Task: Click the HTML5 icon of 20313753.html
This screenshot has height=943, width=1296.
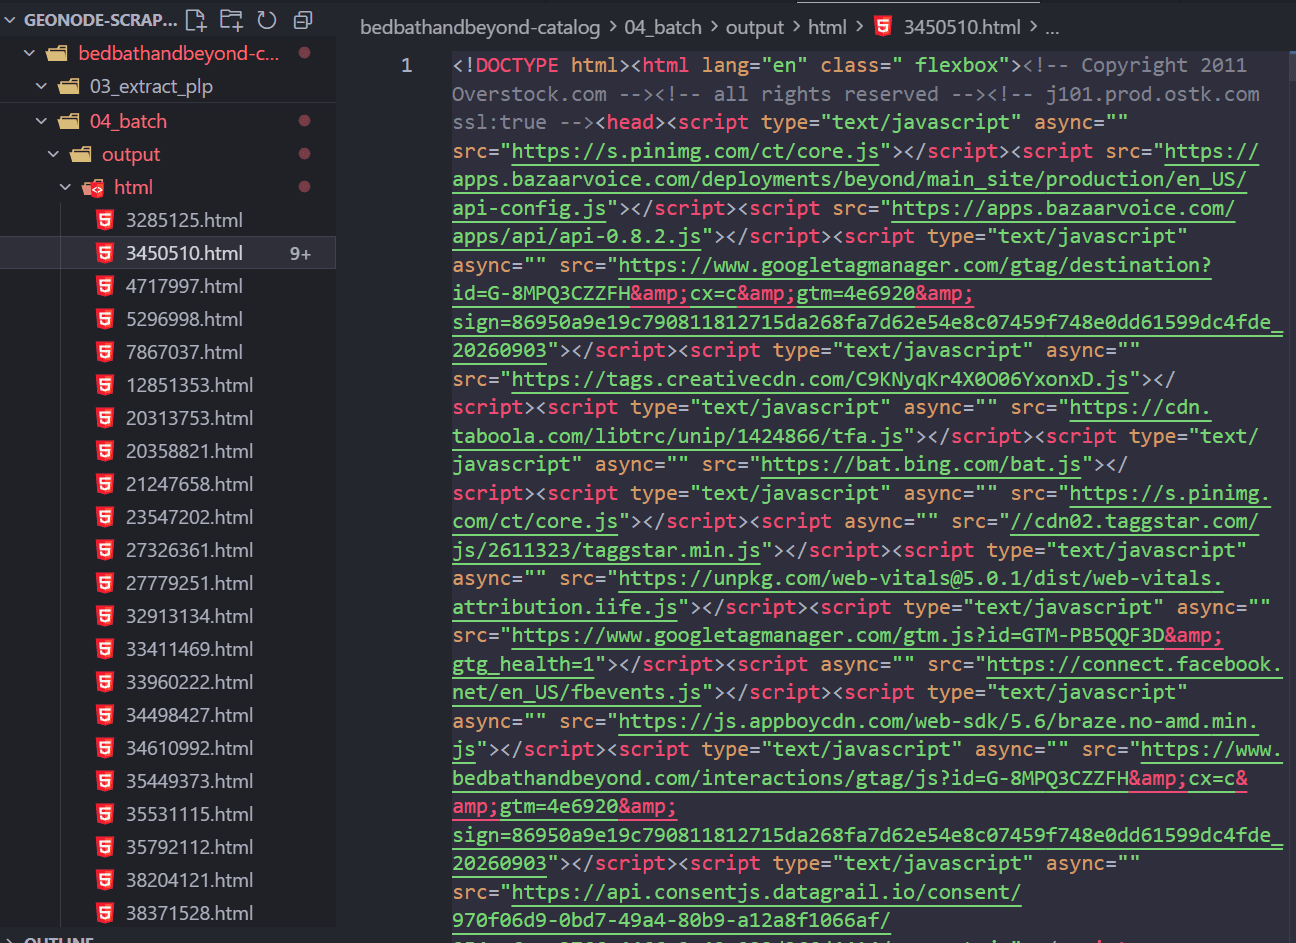Action: coord(105,418)
